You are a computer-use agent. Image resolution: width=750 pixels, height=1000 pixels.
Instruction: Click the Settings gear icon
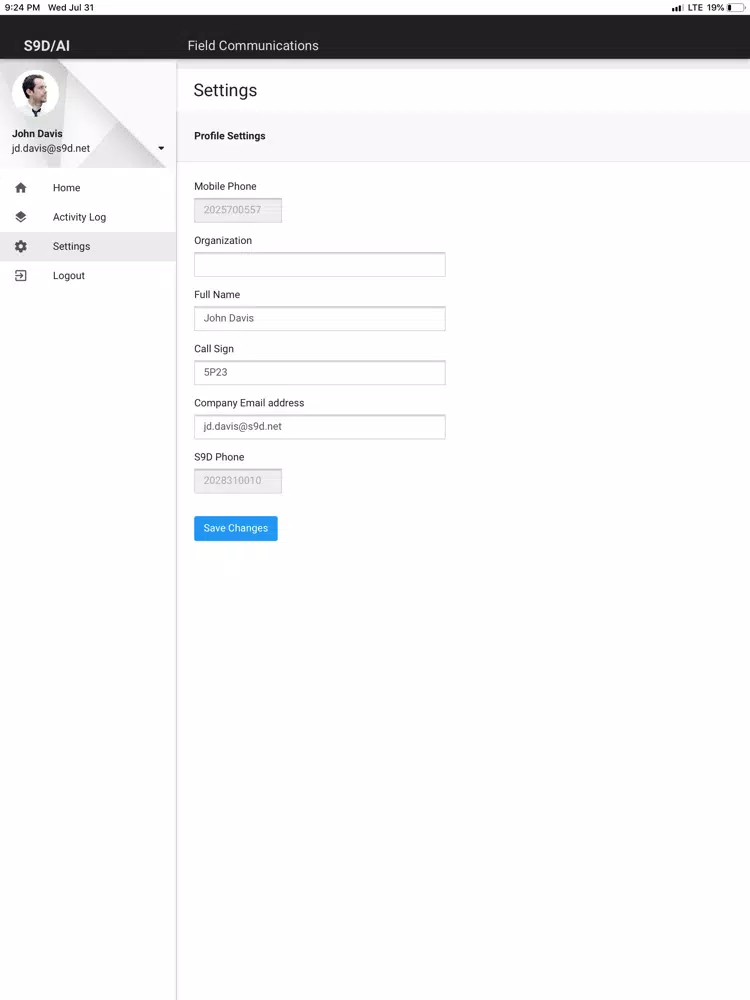[20, 246]
